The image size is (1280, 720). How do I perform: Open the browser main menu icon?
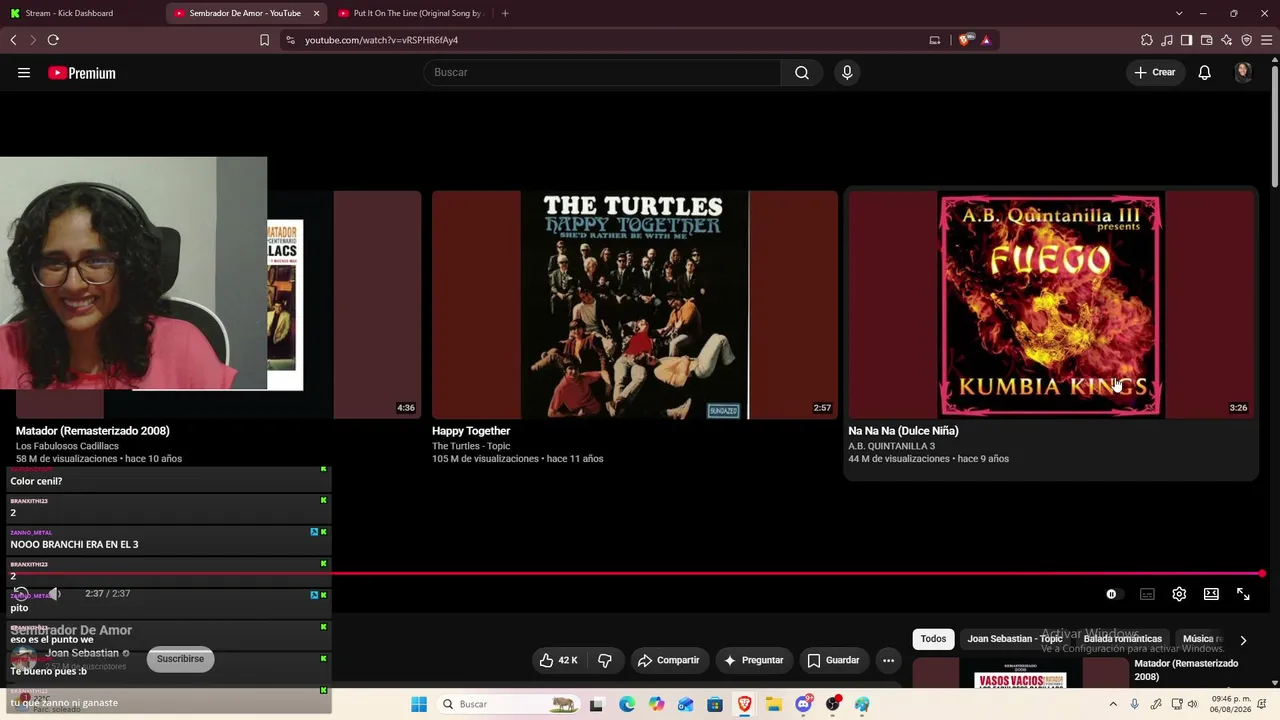pyautogui.click(x=1267, y=40)
